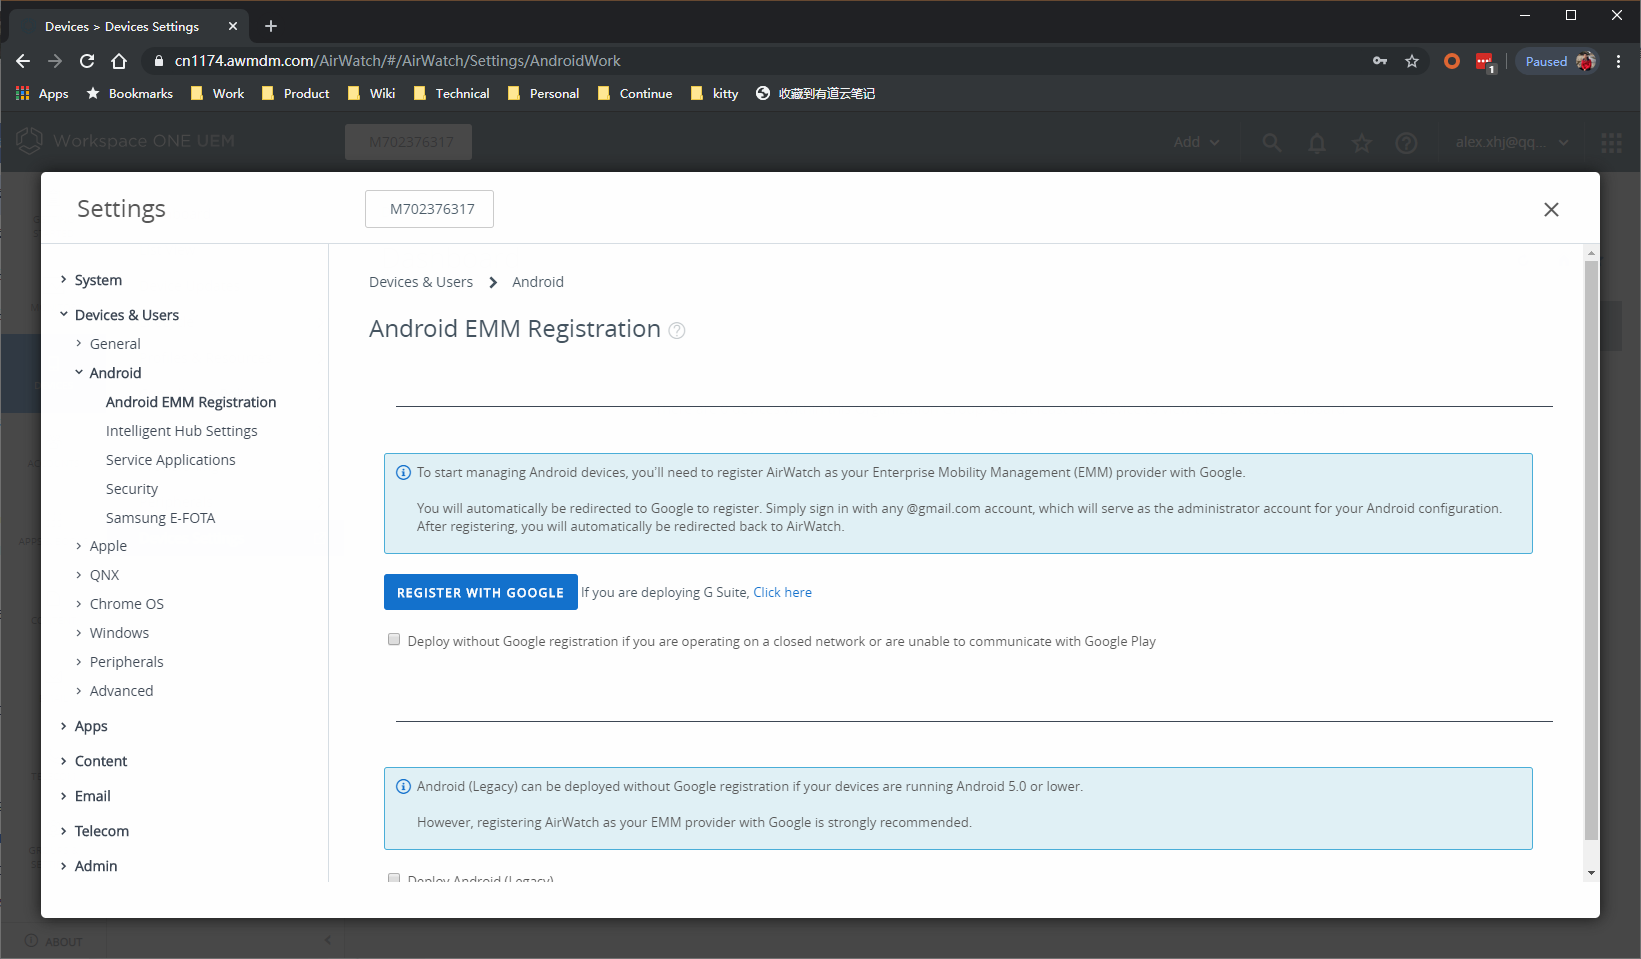Open new browser tab with plus icon
1641x959 pixels.
[271, 26]
